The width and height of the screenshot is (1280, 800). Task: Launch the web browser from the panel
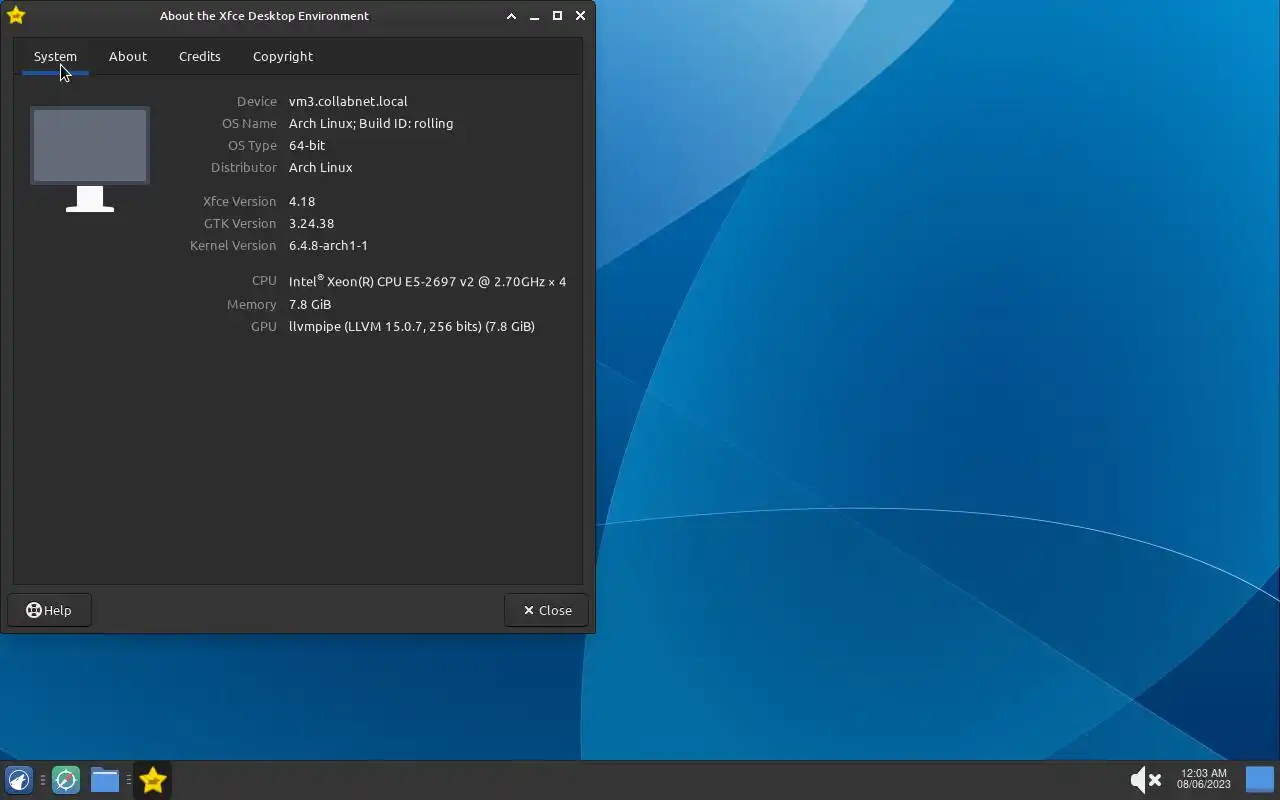pos(66,780)
